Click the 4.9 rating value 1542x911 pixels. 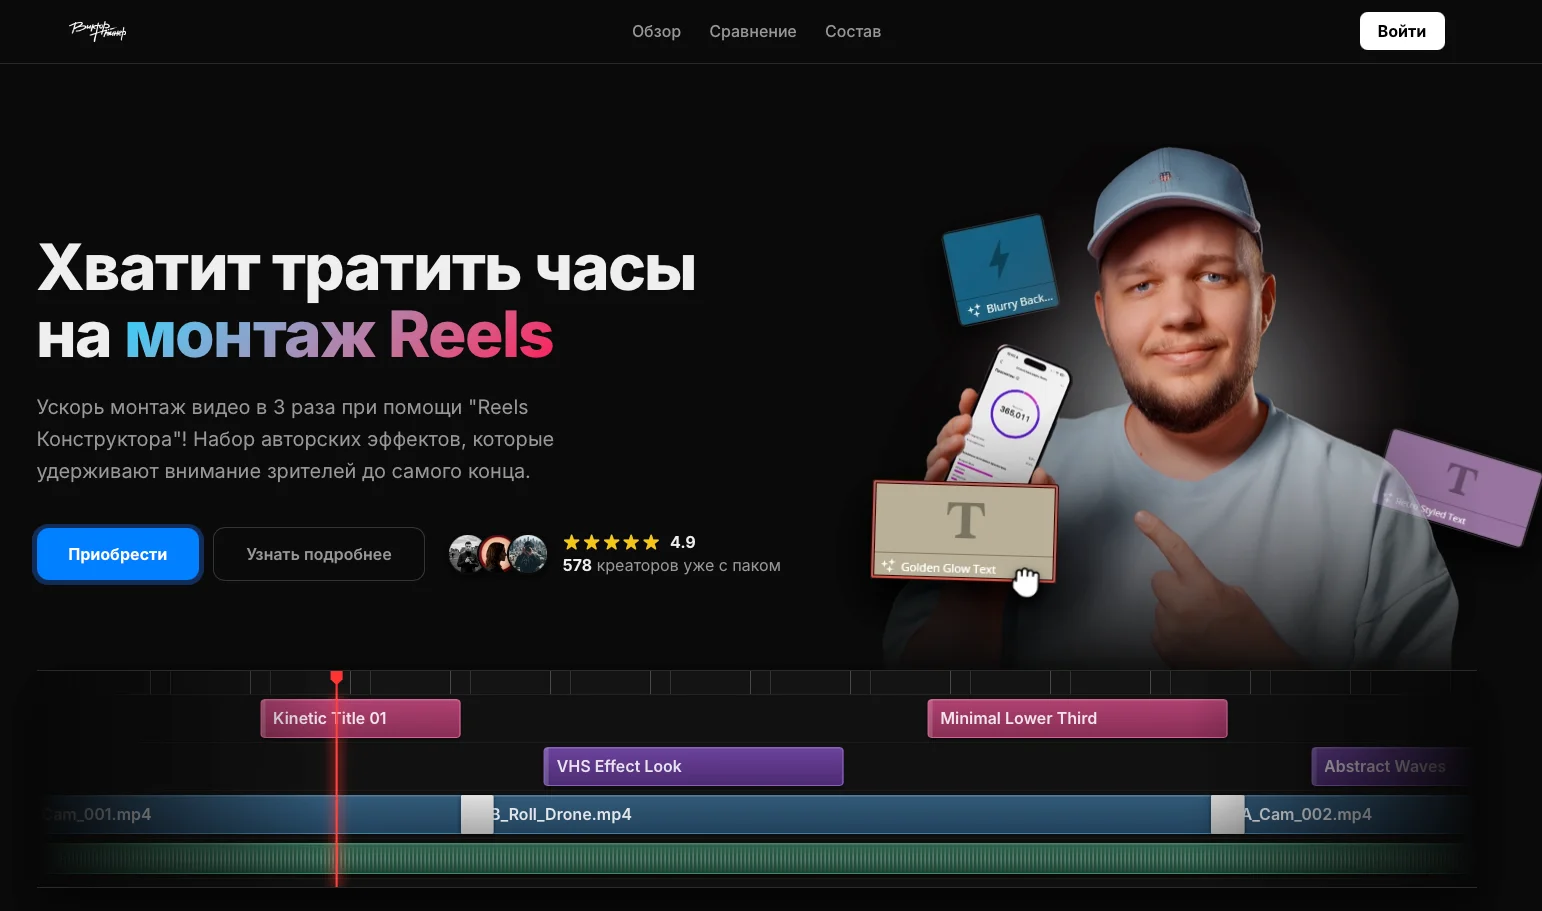pos(683,542)
